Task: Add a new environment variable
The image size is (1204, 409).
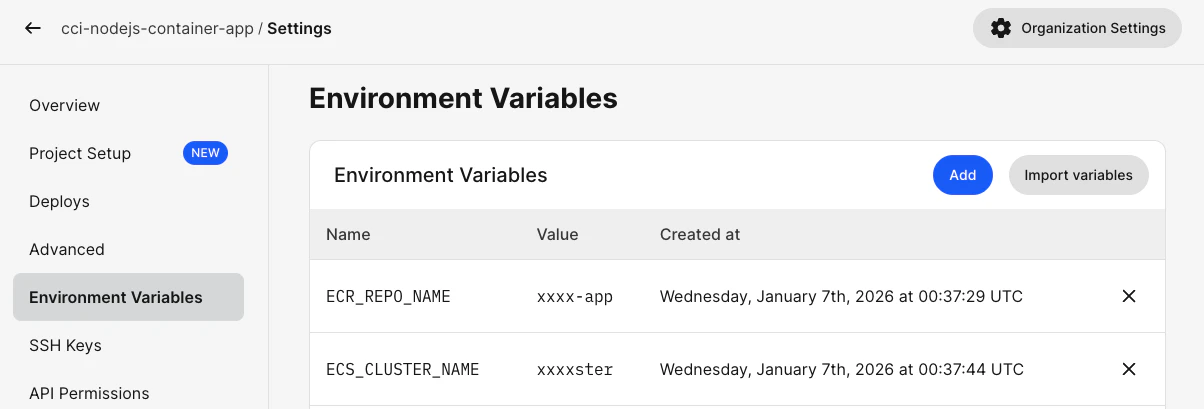Action: click(x=962, y=175)
